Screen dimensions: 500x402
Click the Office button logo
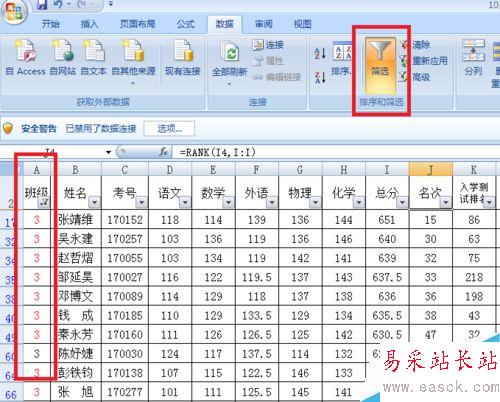14,12
